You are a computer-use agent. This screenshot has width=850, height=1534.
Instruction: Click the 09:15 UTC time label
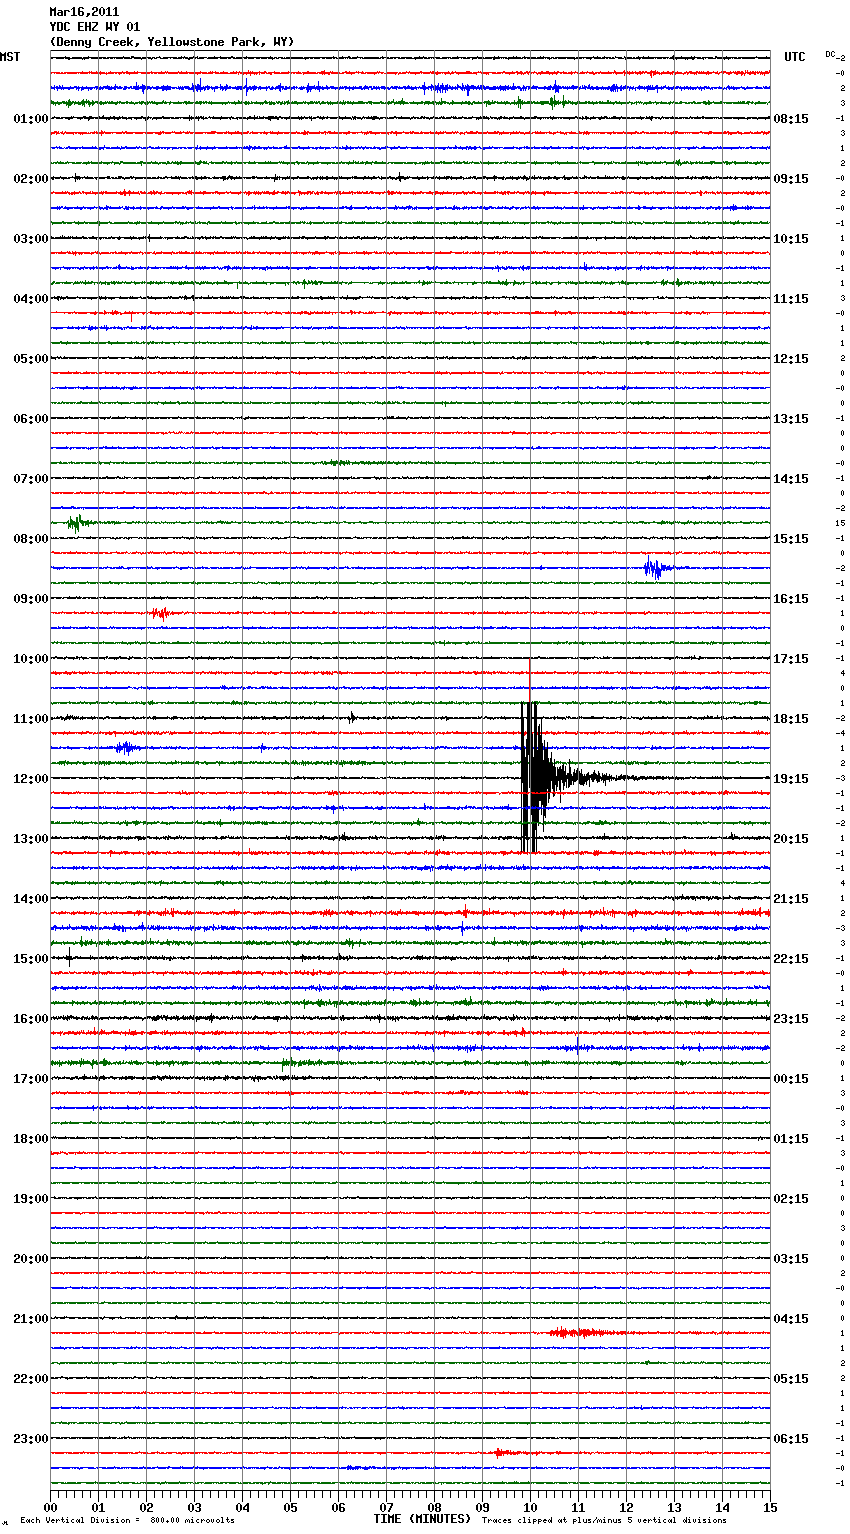(791, 179)
